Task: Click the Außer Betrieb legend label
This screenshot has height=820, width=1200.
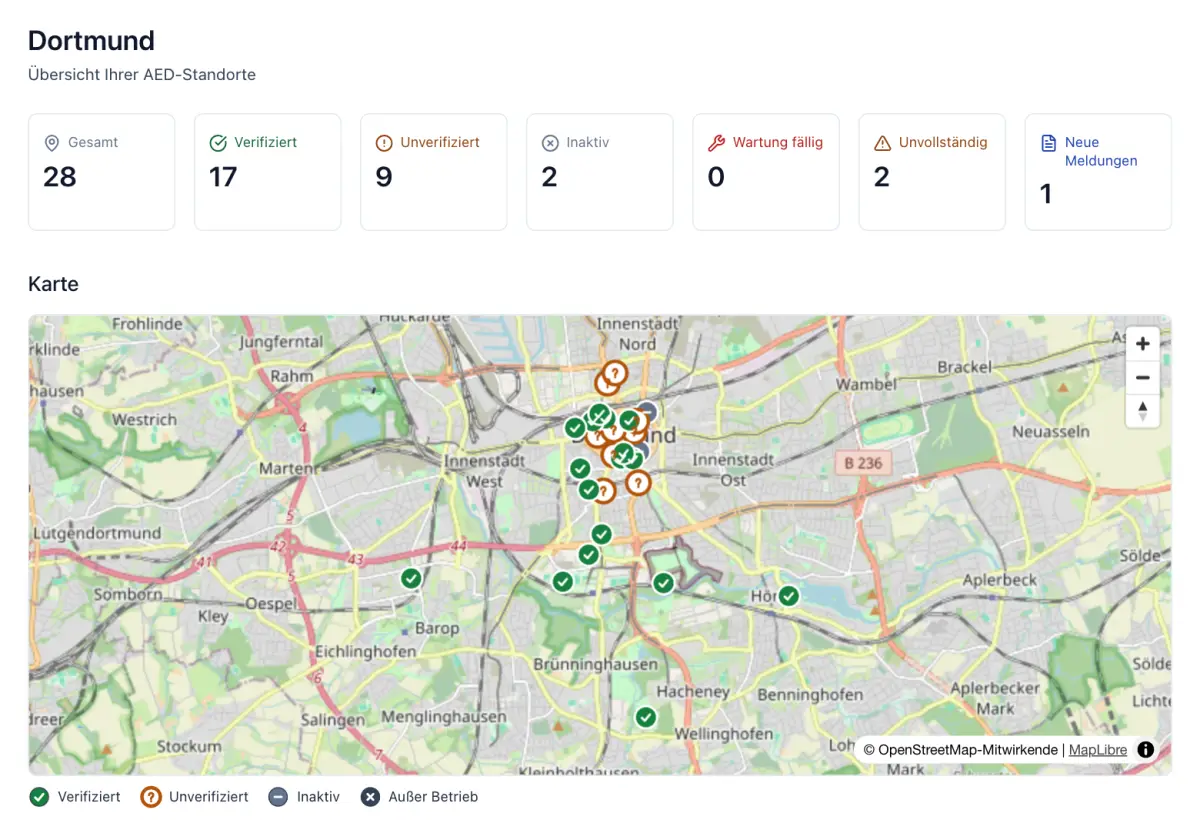Action: click(x=433, y=797)
